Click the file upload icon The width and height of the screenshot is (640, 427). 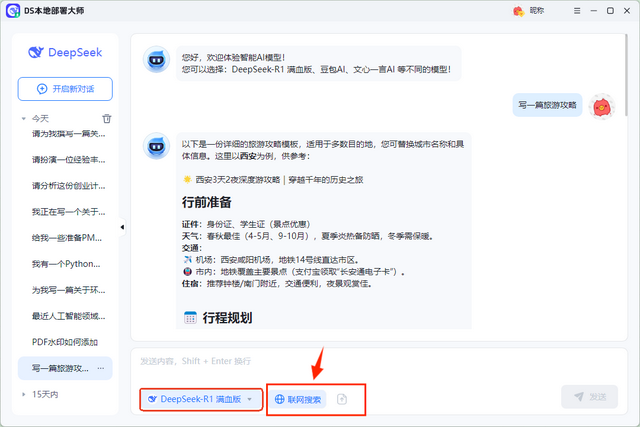pyautogui.click(x=342, y=399)
